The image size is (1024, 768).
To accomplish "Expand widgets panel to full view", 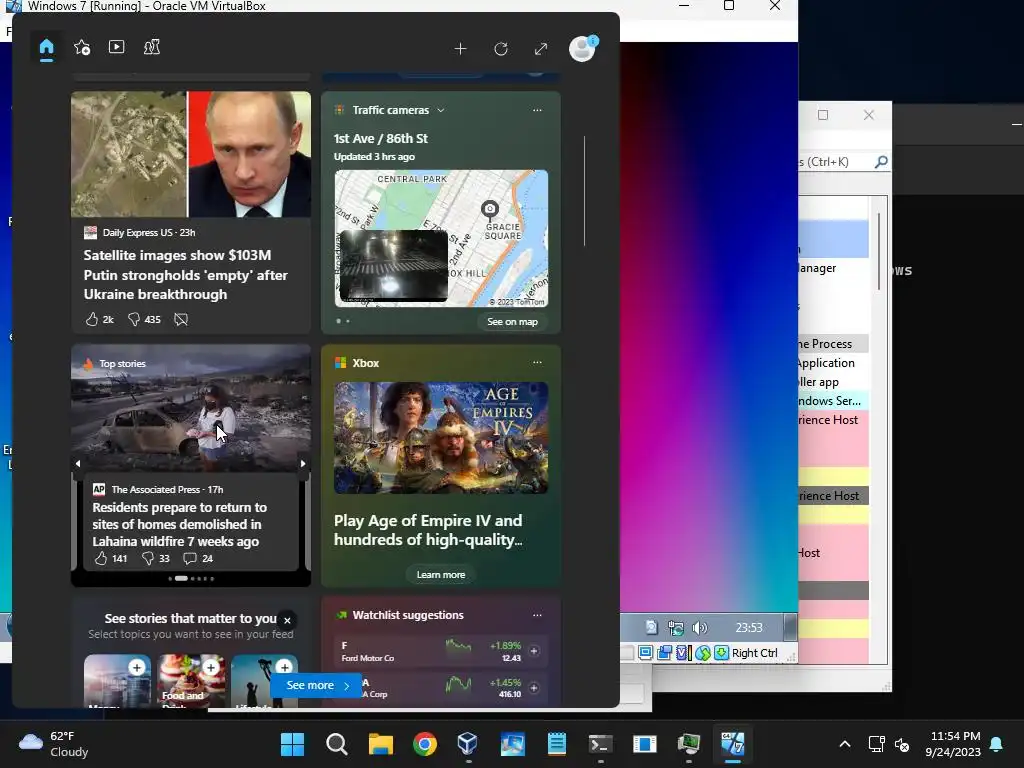I will point(541,49).
